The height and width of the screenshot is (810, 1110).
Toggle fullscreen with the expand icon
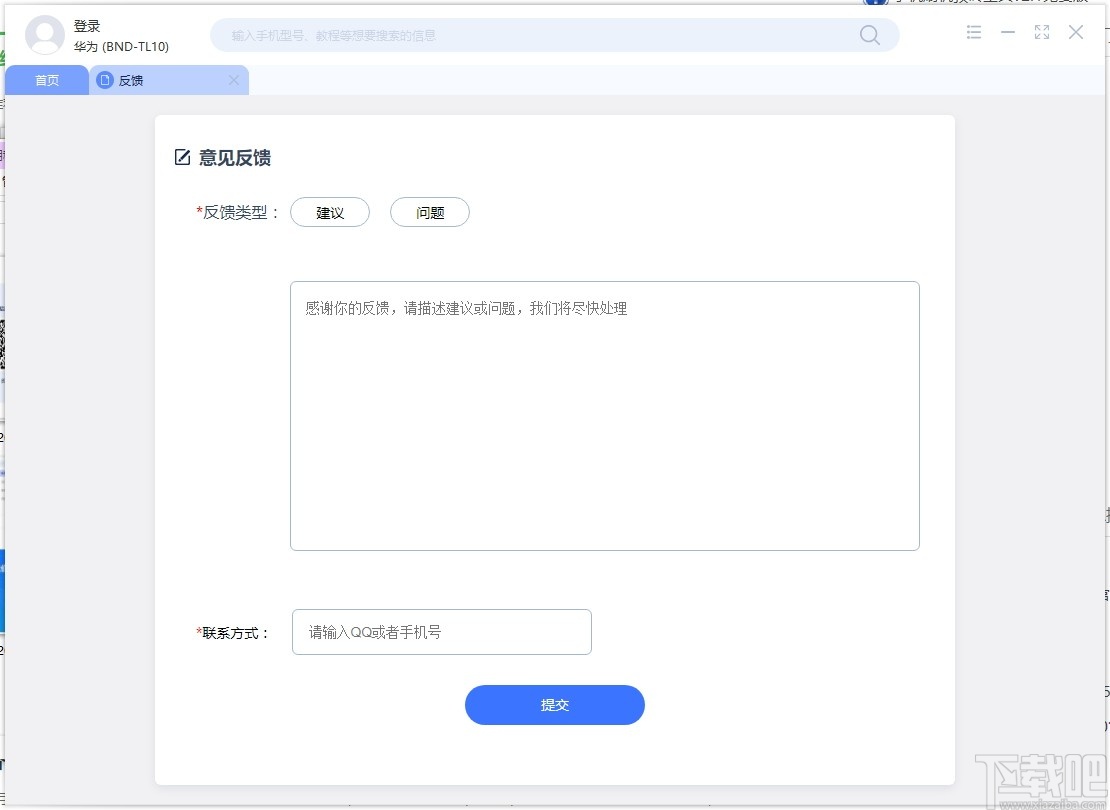1041,32
